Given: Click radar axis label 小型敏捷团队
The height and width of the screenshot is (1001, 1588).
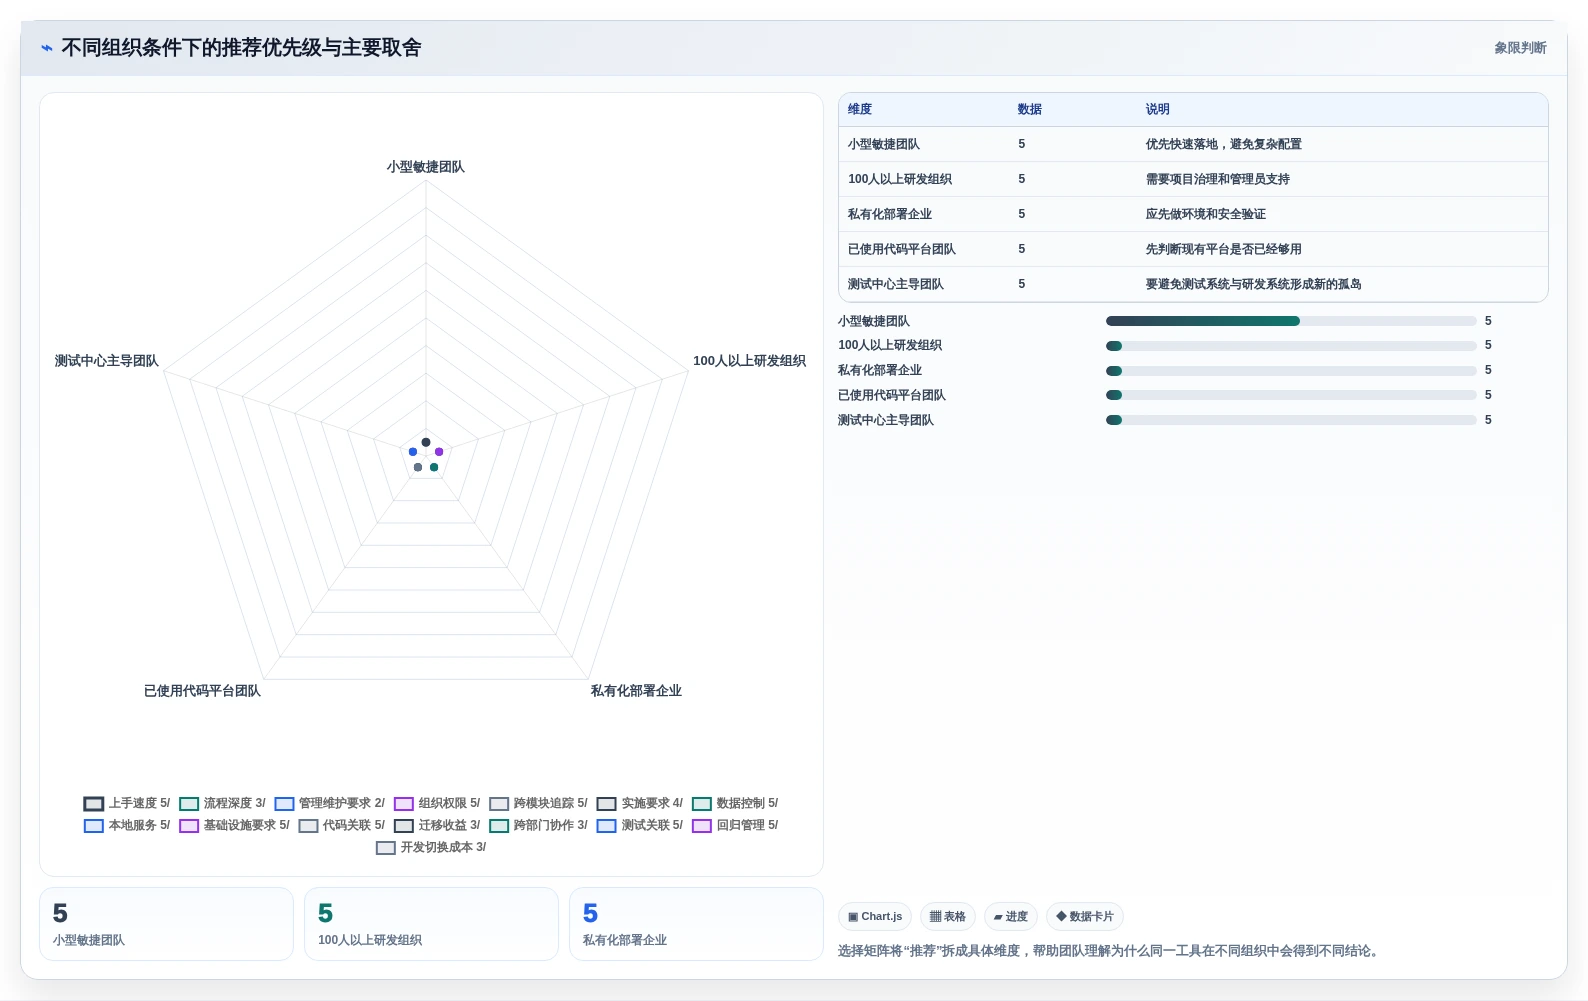Looking at the screenshot, I should tap(426, 167).
